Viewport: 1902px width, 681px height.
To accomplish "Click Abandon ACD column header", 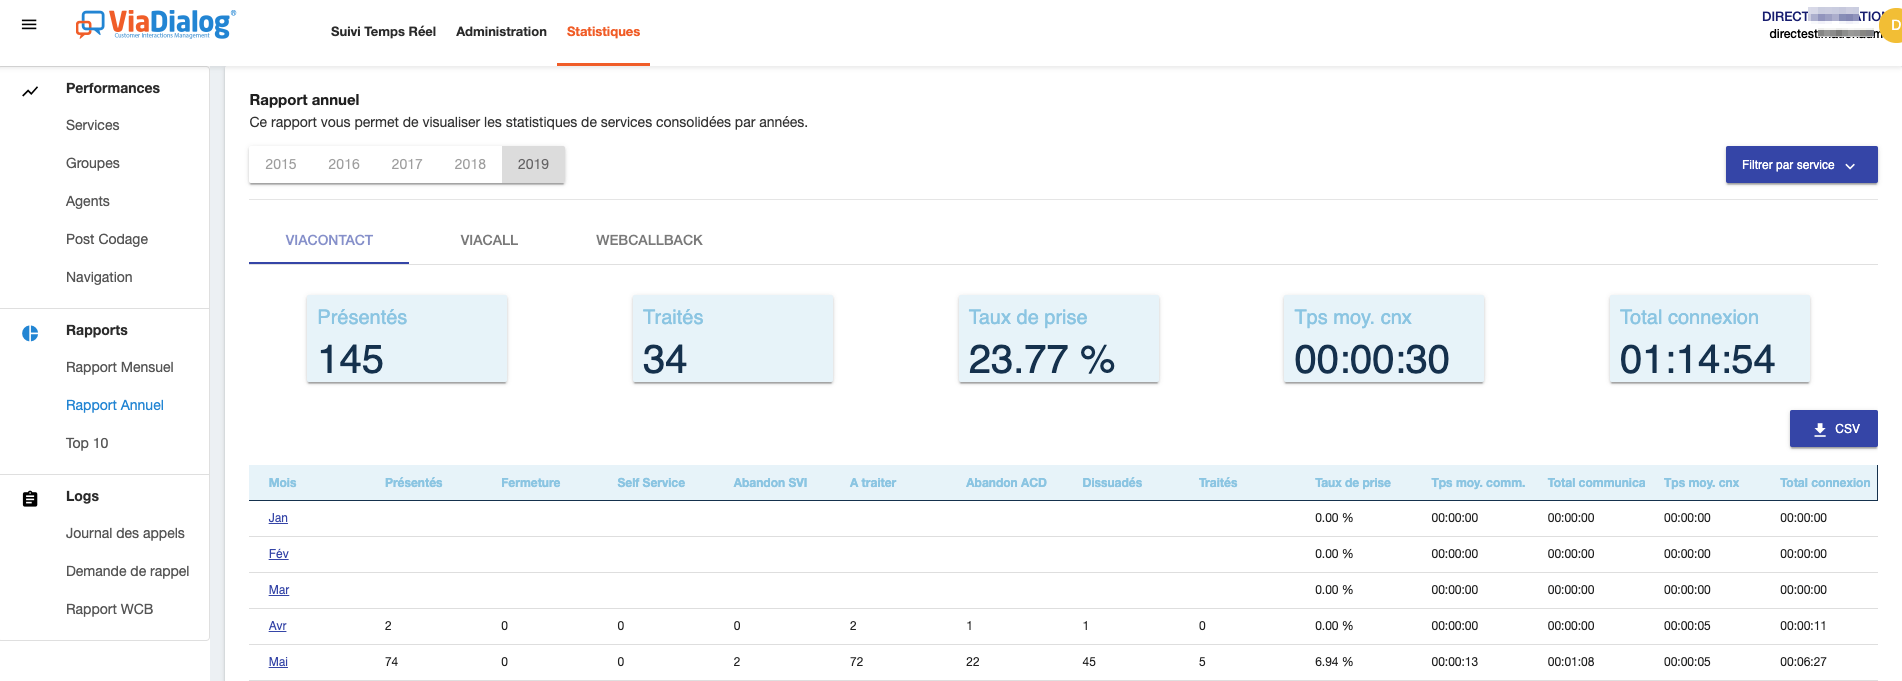I will tap(1006, 483).
